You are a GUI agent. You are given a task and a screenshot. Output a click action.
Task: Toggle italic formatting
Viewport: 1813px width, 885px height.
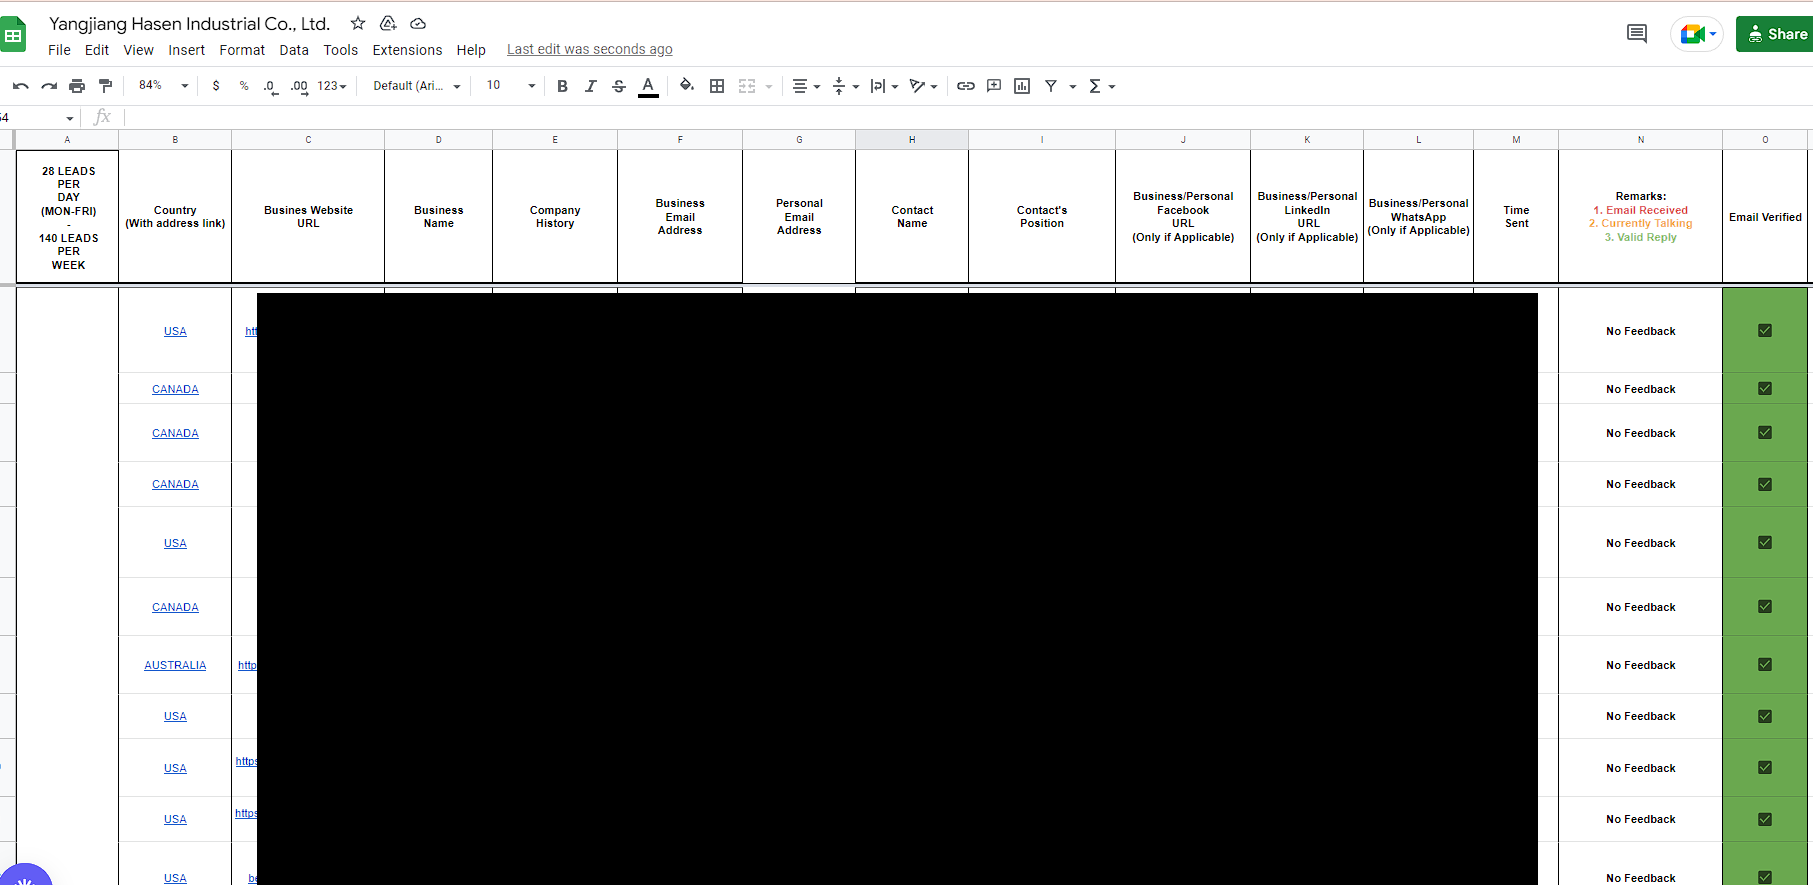(590, 86)
